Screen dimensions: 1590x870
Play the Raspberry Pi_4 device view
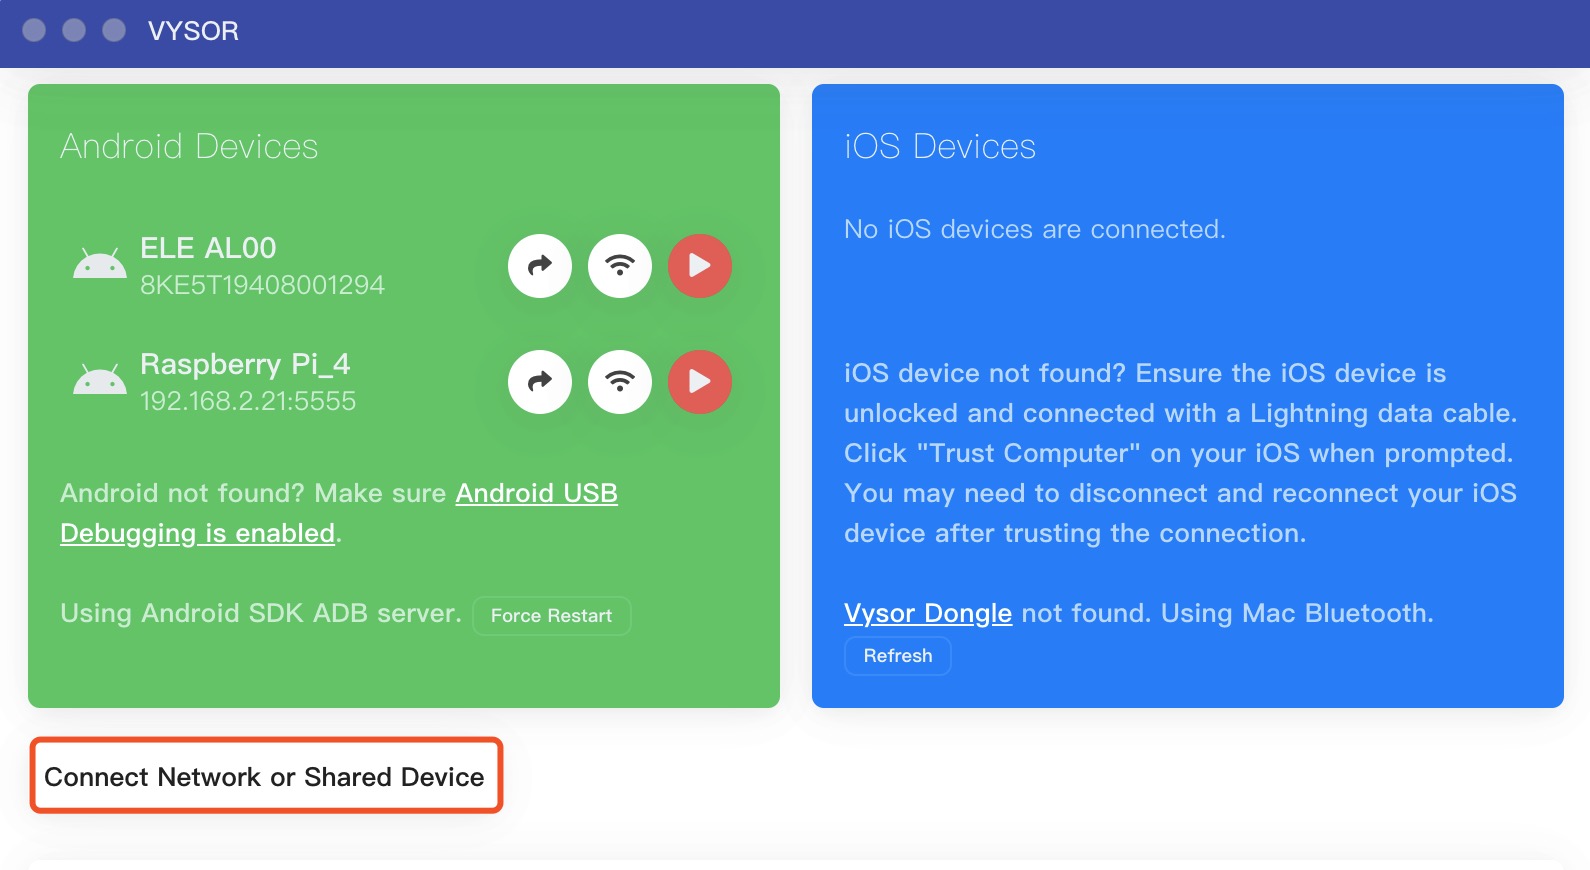(x=700, y=382)
